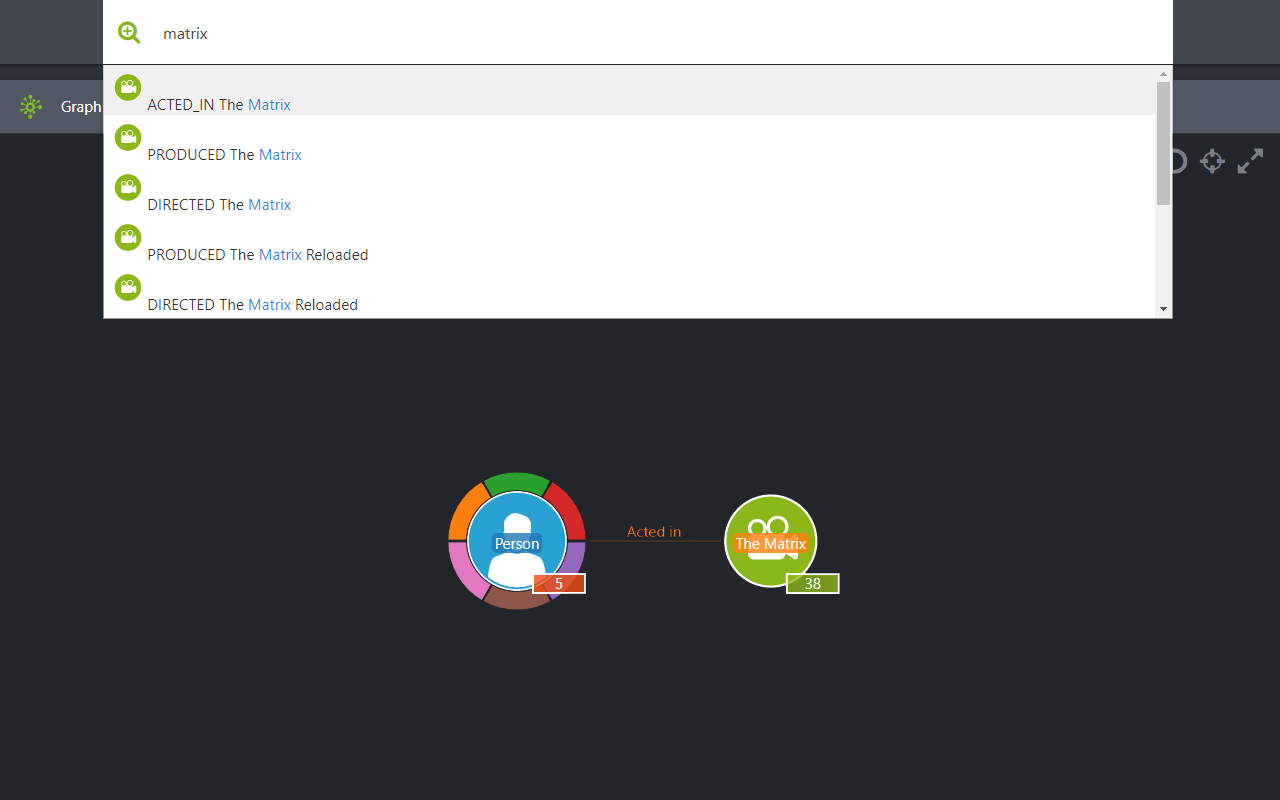1280x800 pixels.
Task: Select The Matrix movie node
Action: coord(771,541)
